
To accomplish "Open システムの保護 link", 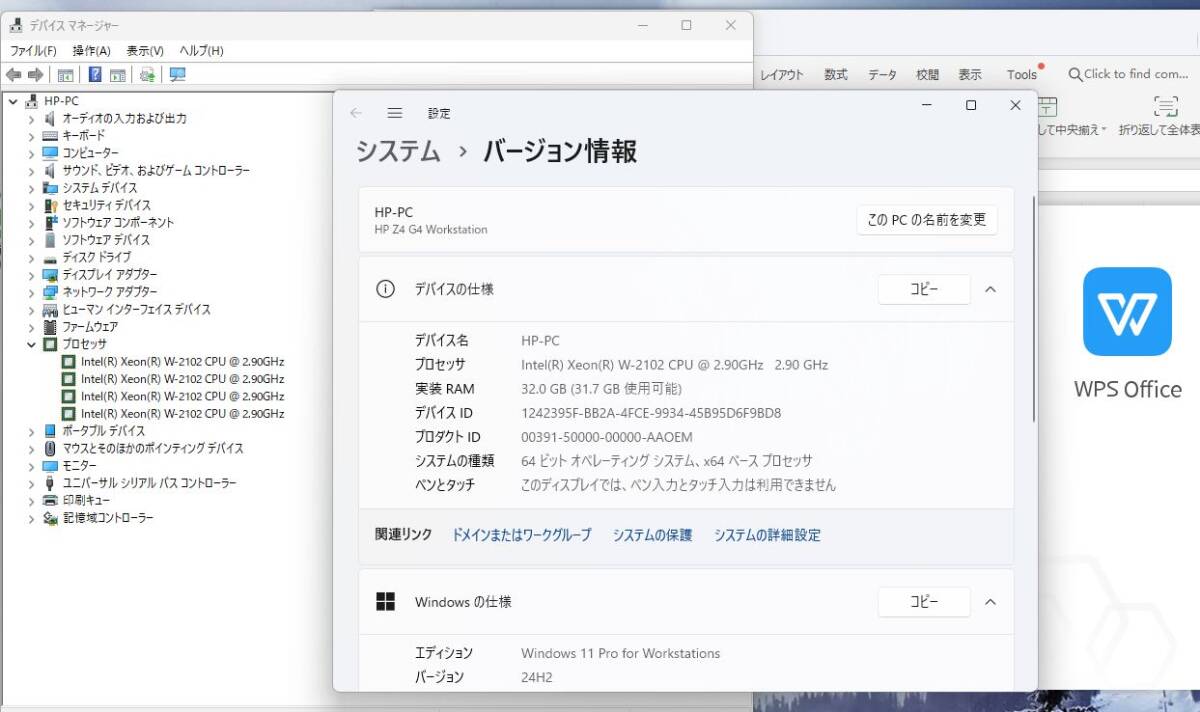I will click(652, 535).
